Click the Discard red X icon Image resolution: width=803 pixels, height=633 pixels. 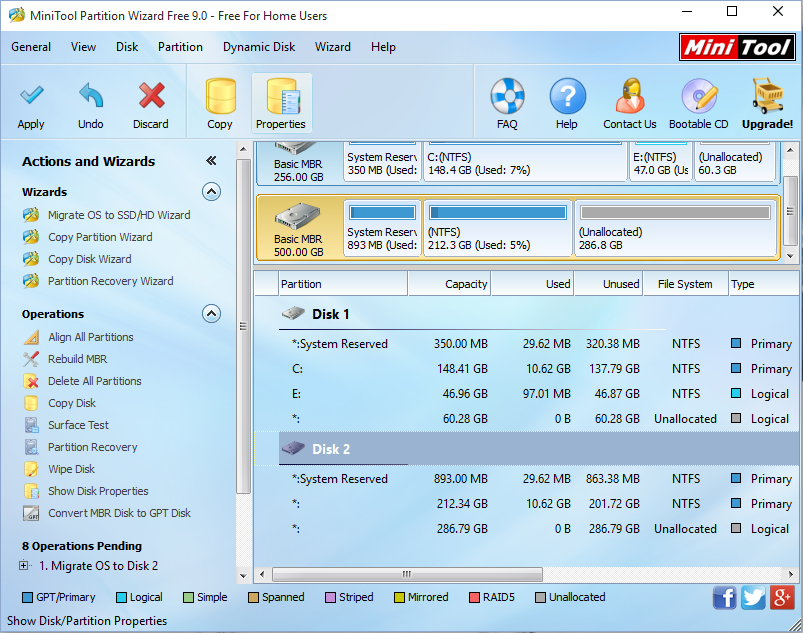pos(151,95)
